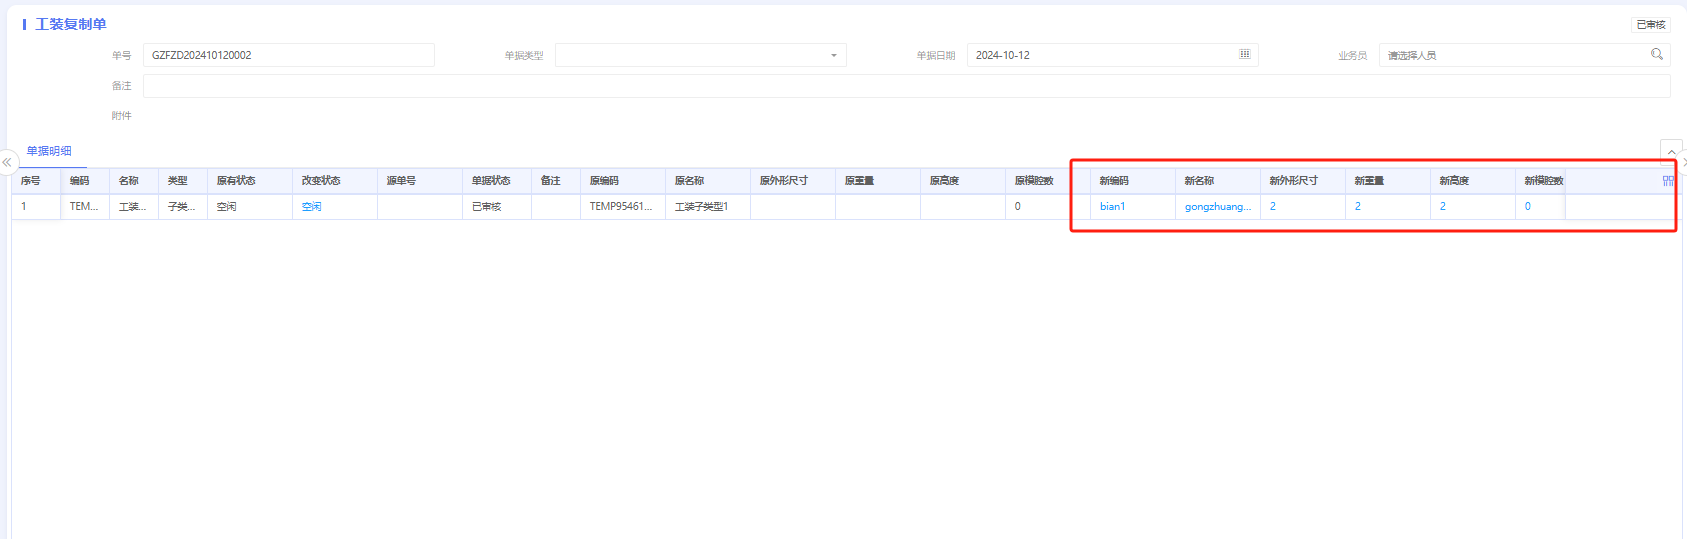Click the 原外形尺寸 column header
This screenshot has width=1687, height=539.
(784, 181)
